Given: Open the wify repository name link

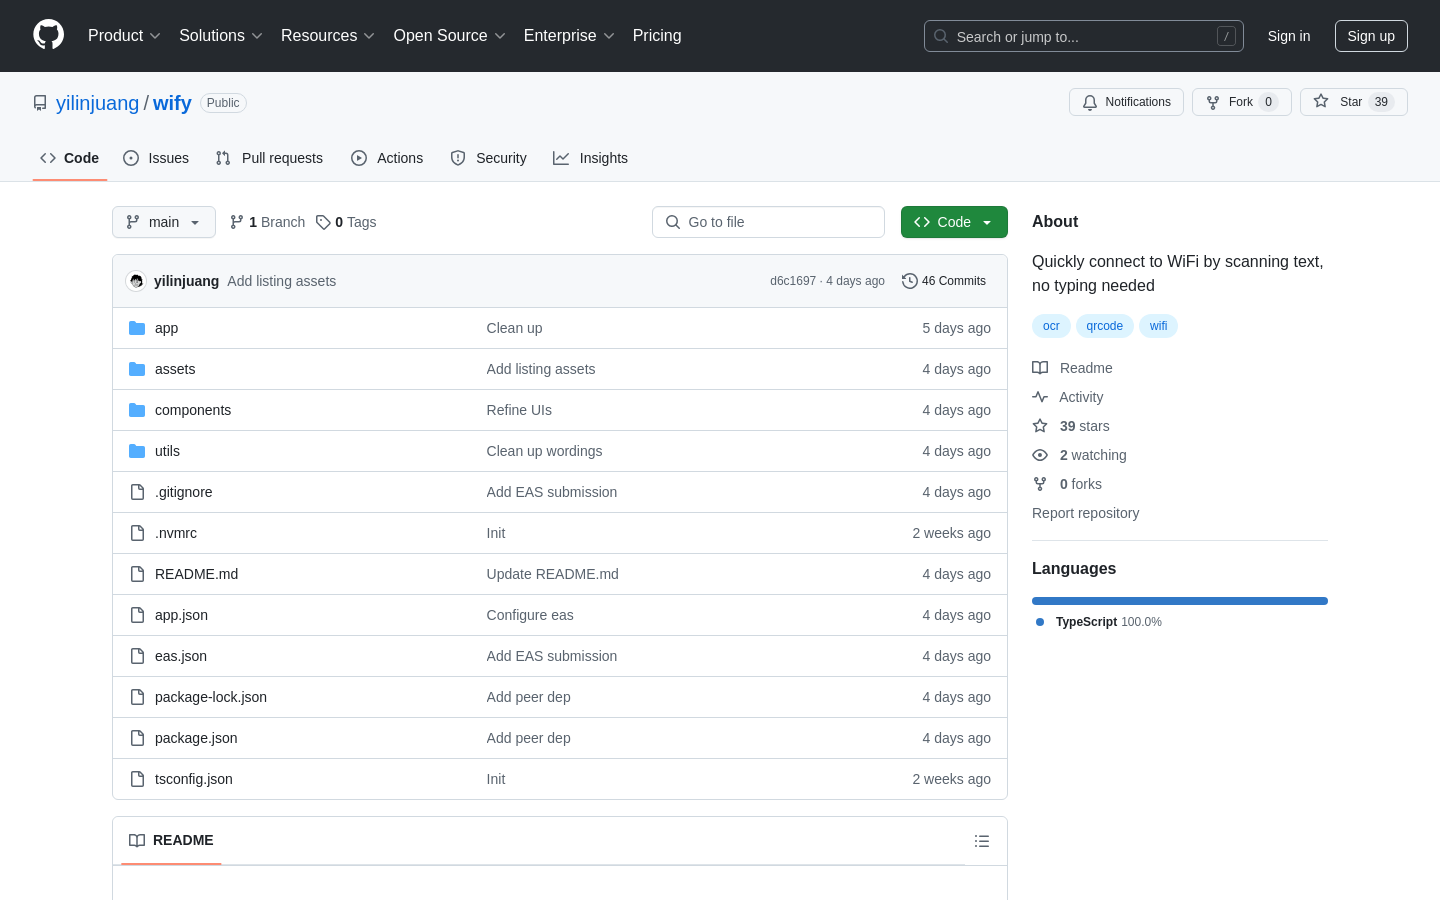Looking at the screenshot, I should tap(172, 103).
